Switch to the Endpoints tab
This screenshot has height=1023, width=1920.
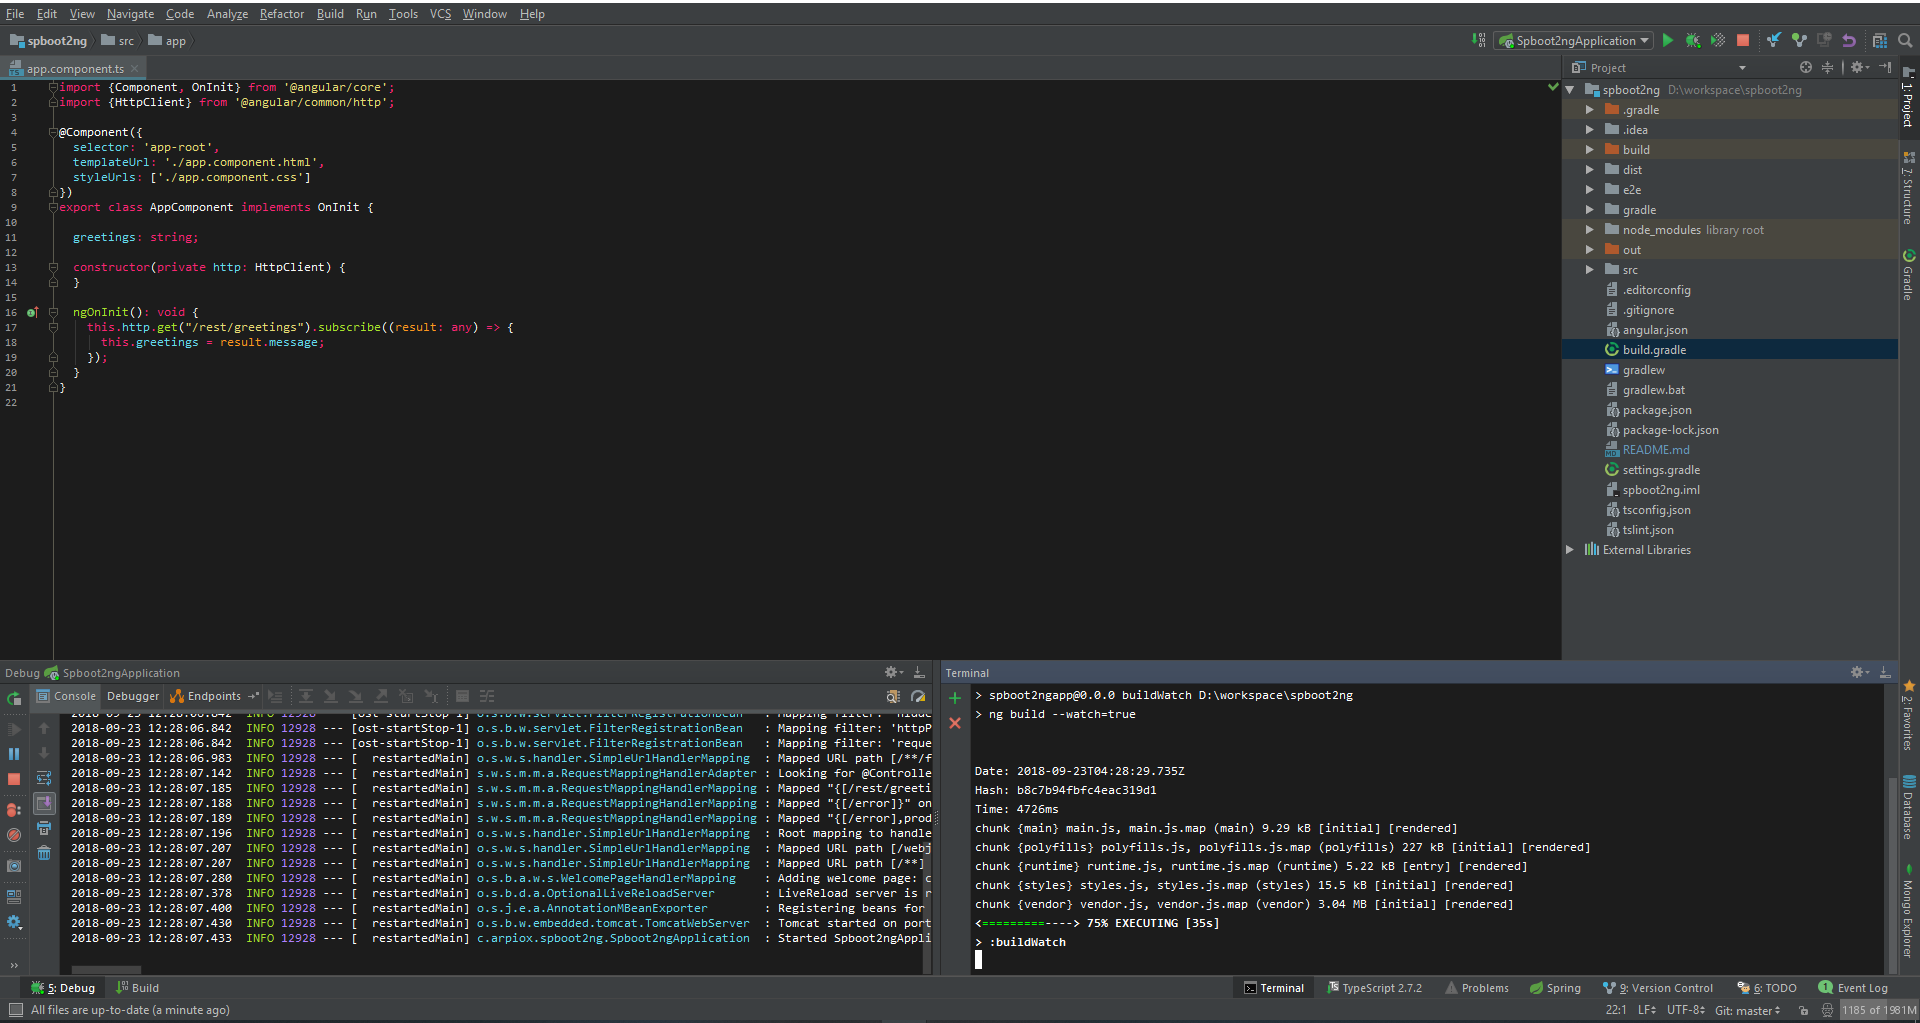[214, 696]
